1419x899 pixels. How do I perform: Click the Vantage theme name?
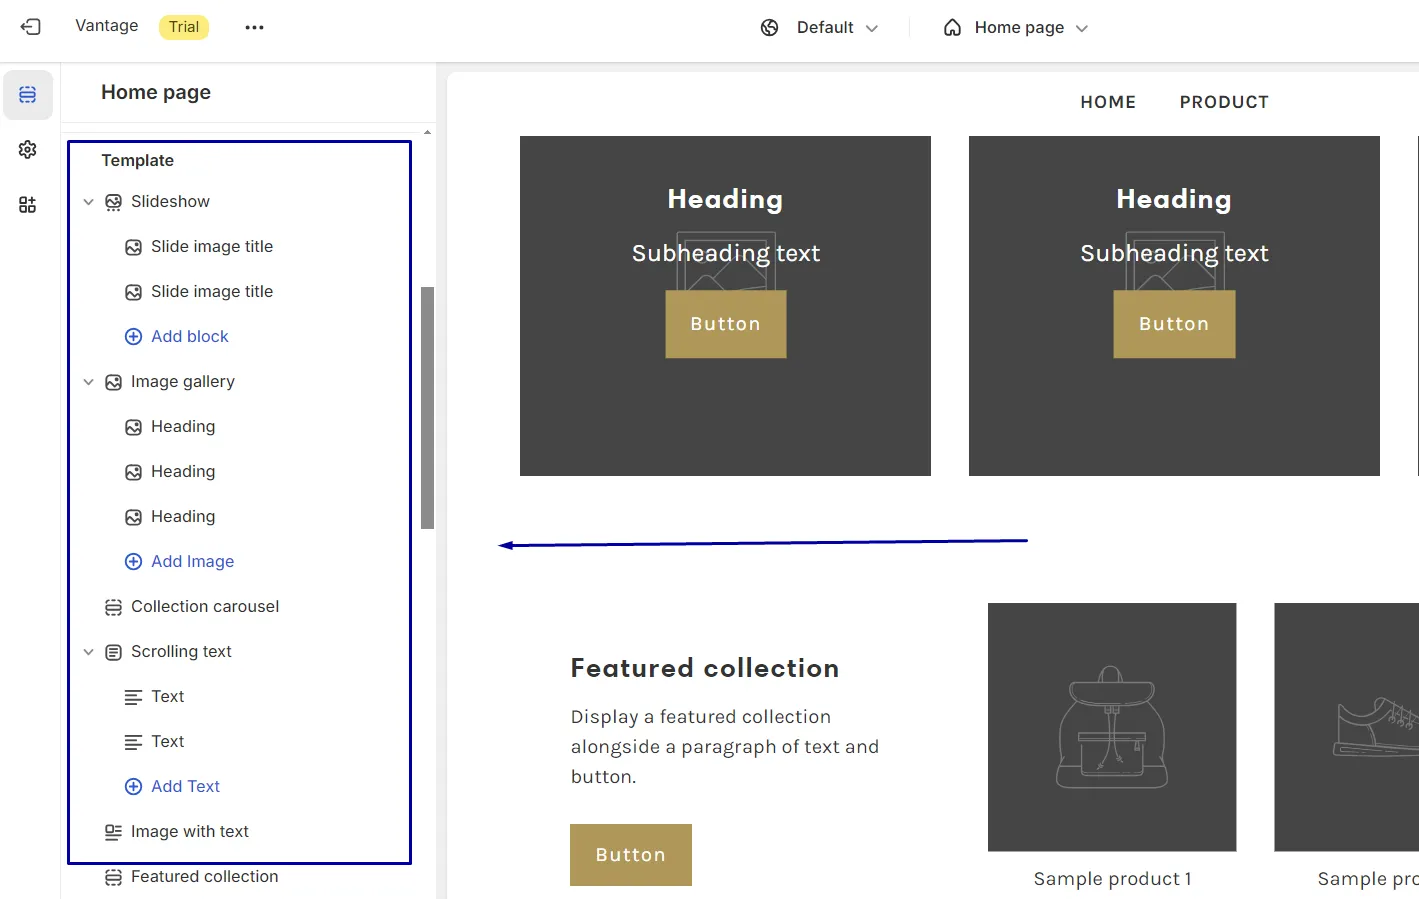[107, 26]
